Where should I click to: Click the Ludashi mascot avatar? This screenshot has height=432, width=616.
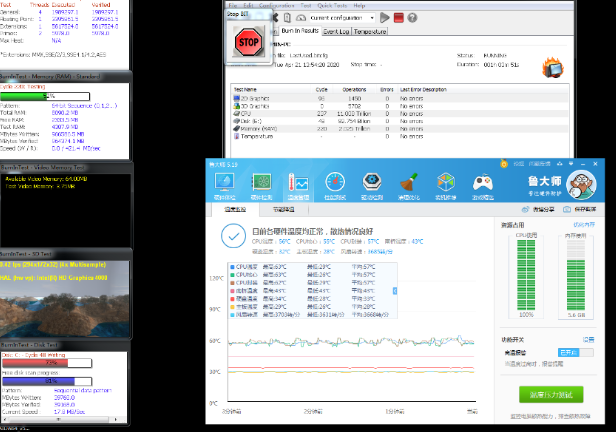[x=582, y=185]
